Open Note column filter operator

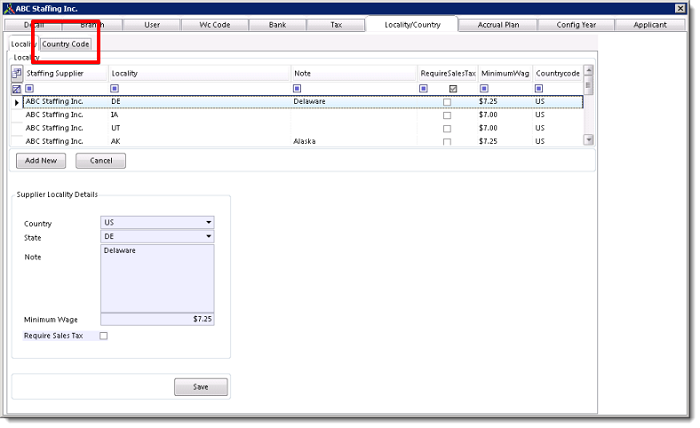click(297, 88)
